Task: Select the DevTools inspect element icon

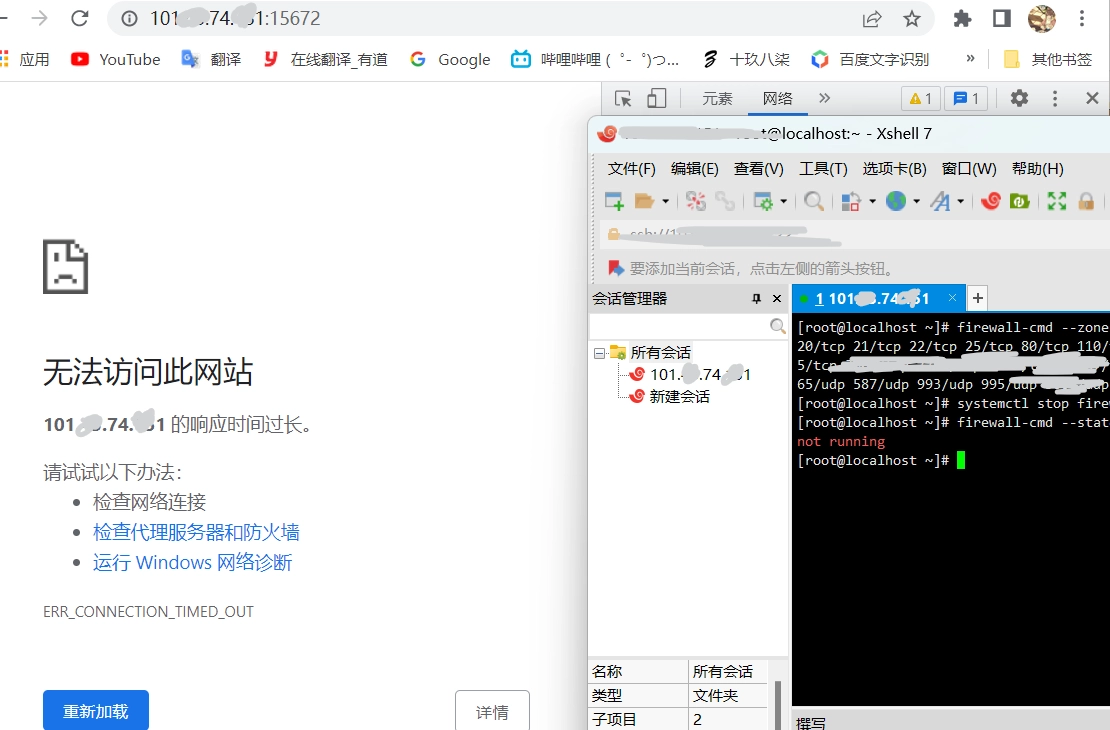Action: [x=623, y=98]
